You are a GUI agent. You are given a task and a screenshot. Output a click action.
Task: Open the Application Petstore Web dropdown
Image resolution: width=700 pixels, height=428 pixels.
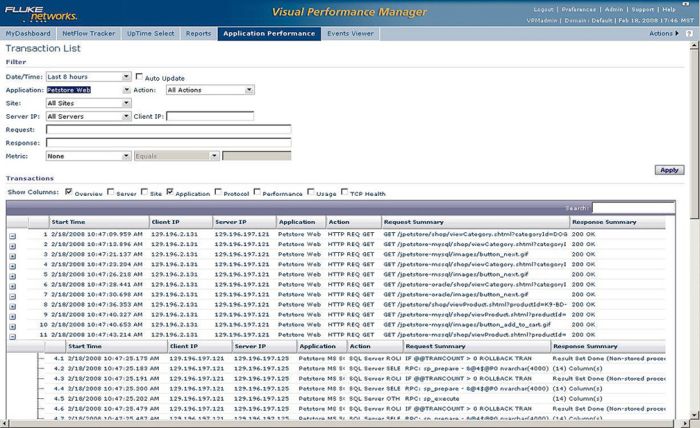(x=88, y=90)
